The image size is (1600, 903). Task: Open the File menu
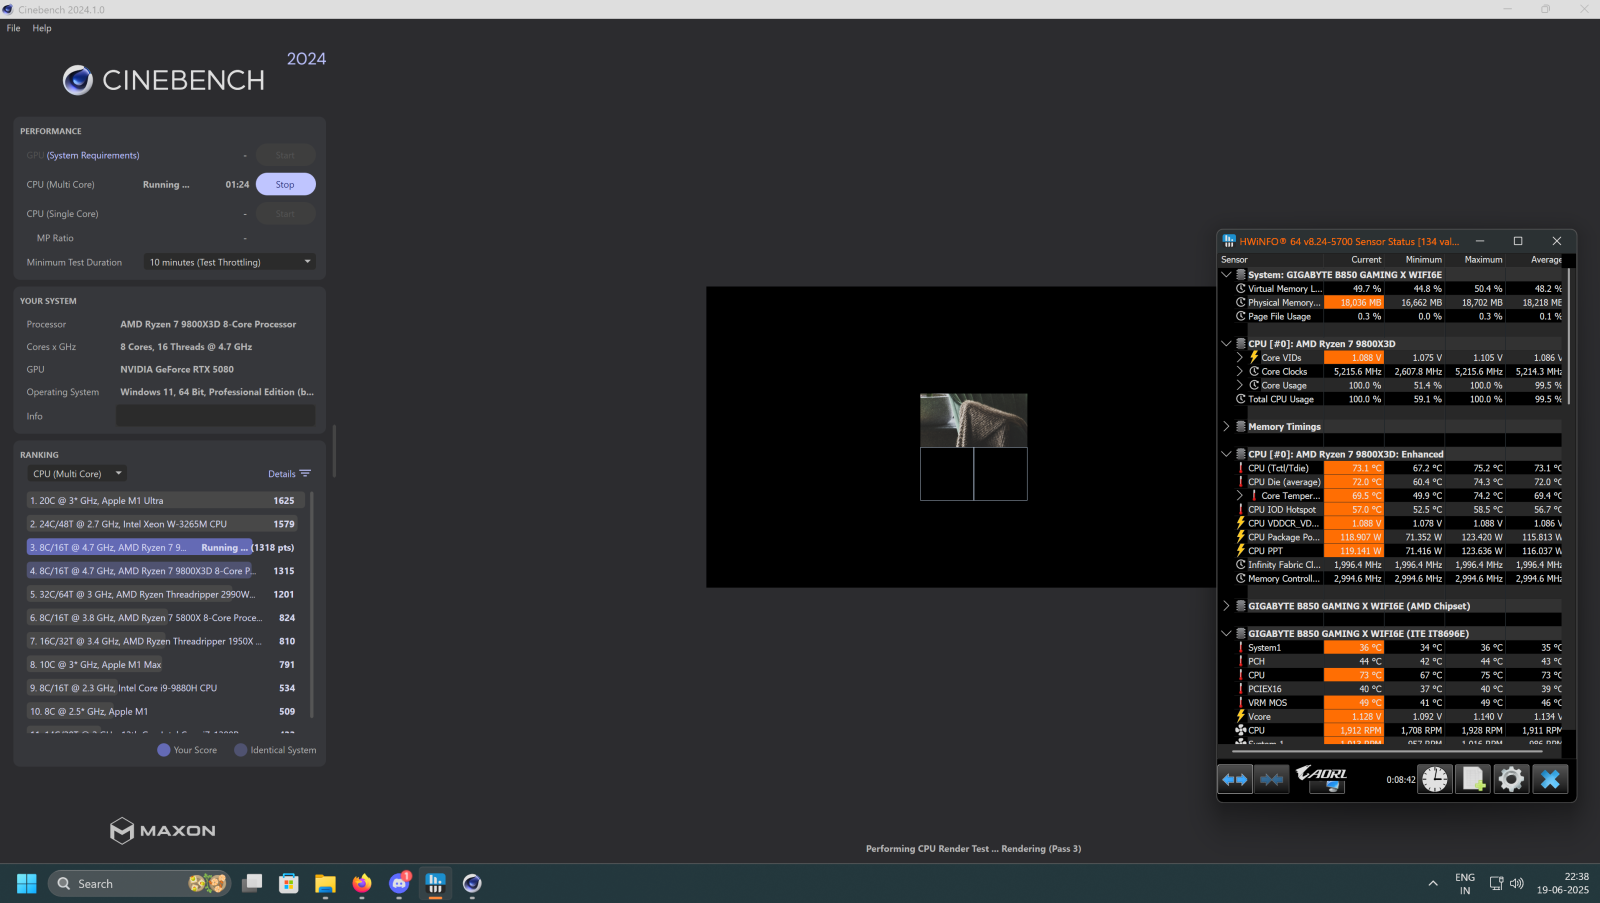click(x=13, y=28)
